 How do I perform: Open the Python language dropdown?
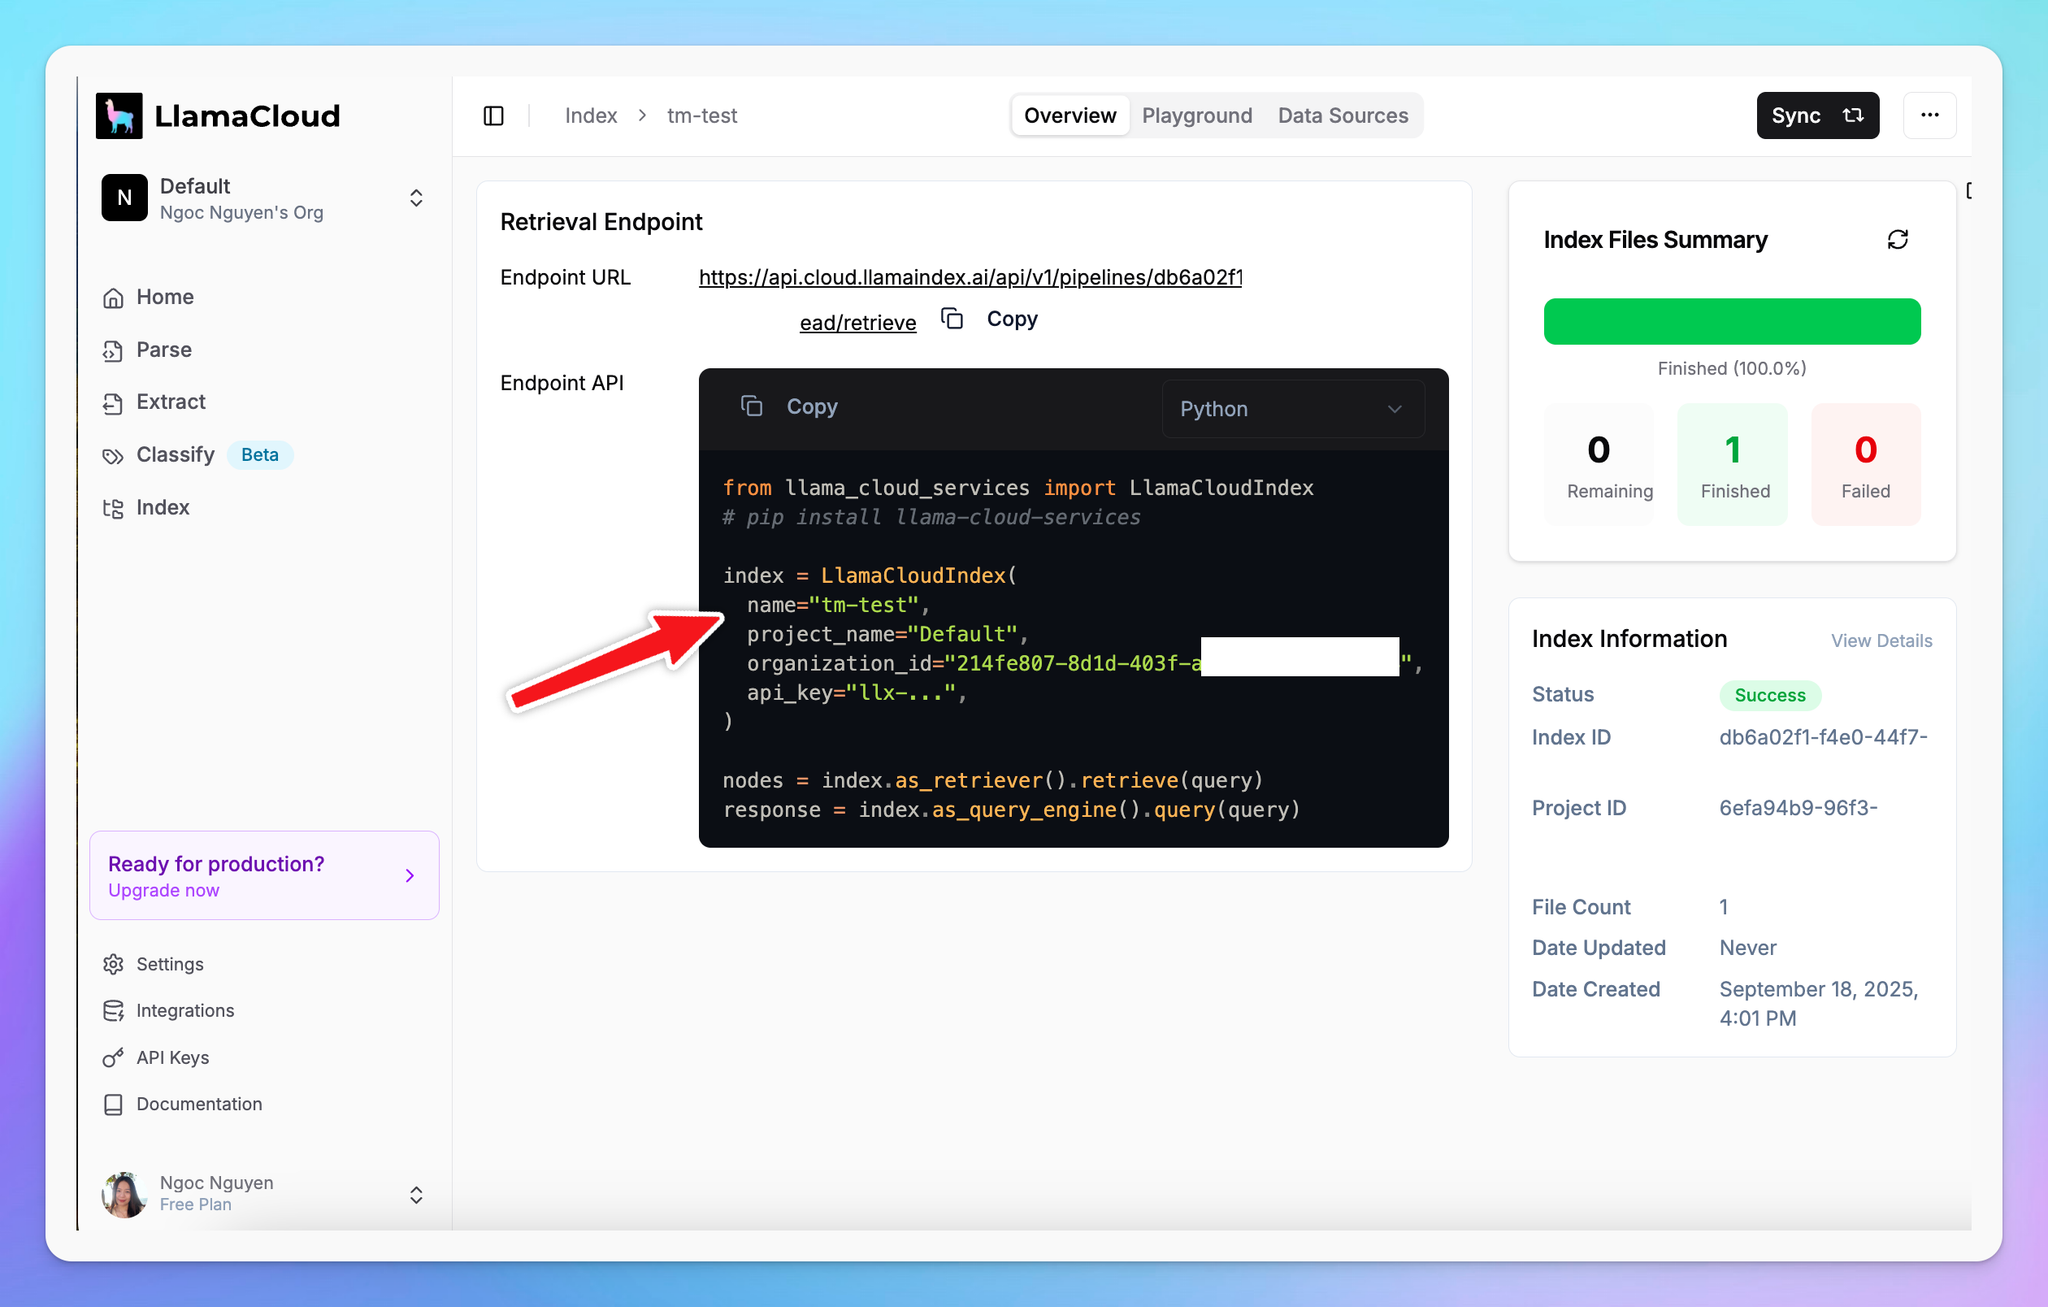(x=1292, y=409)
